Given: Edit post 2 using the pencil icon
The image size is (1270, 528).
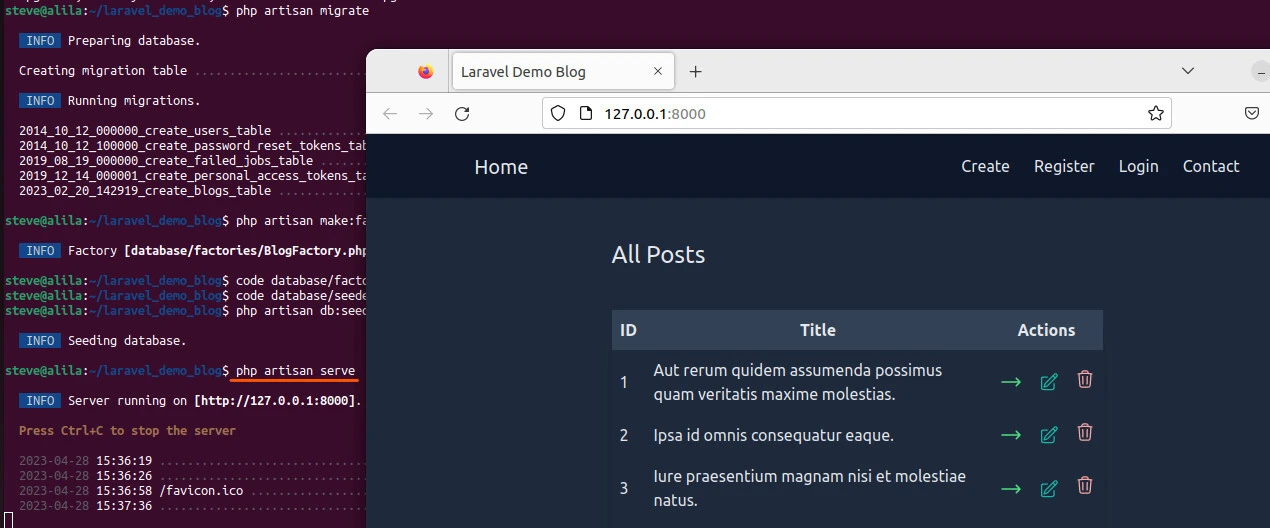Looking at the screenshot, I should click(1049, 435).
